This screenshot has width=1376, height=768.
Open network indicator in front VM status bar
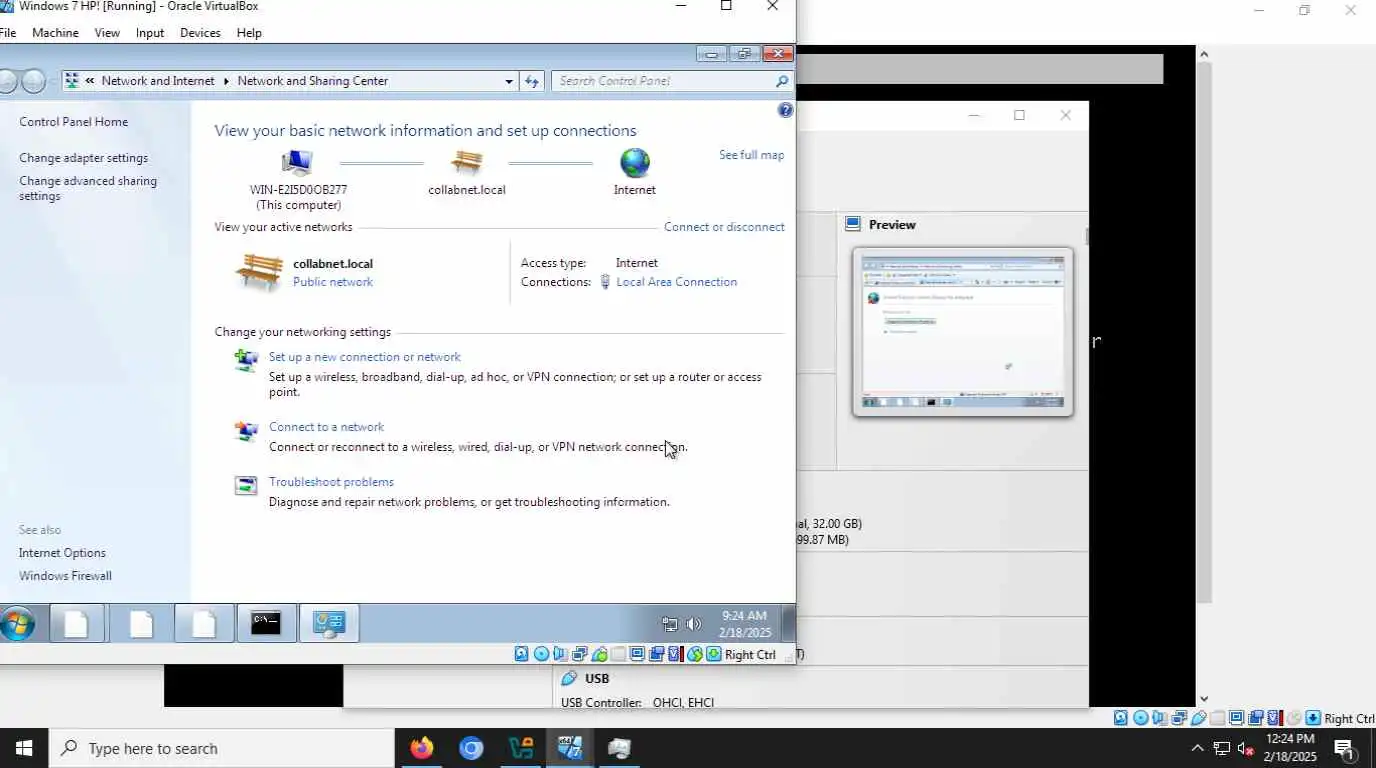[580, 654]
